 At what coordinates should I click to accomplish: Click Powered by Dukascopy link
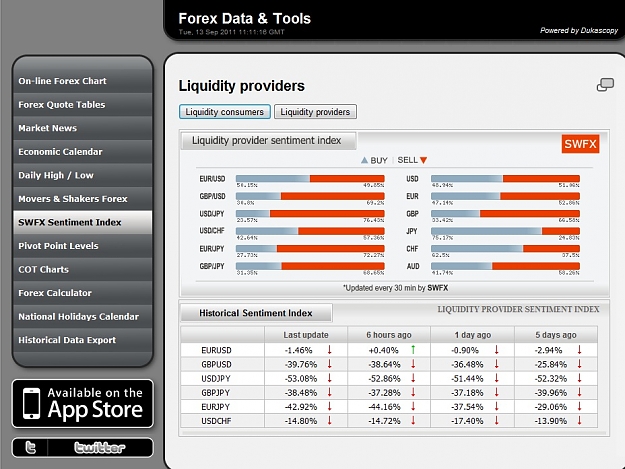pyautogui.click(x=579, y=30)
